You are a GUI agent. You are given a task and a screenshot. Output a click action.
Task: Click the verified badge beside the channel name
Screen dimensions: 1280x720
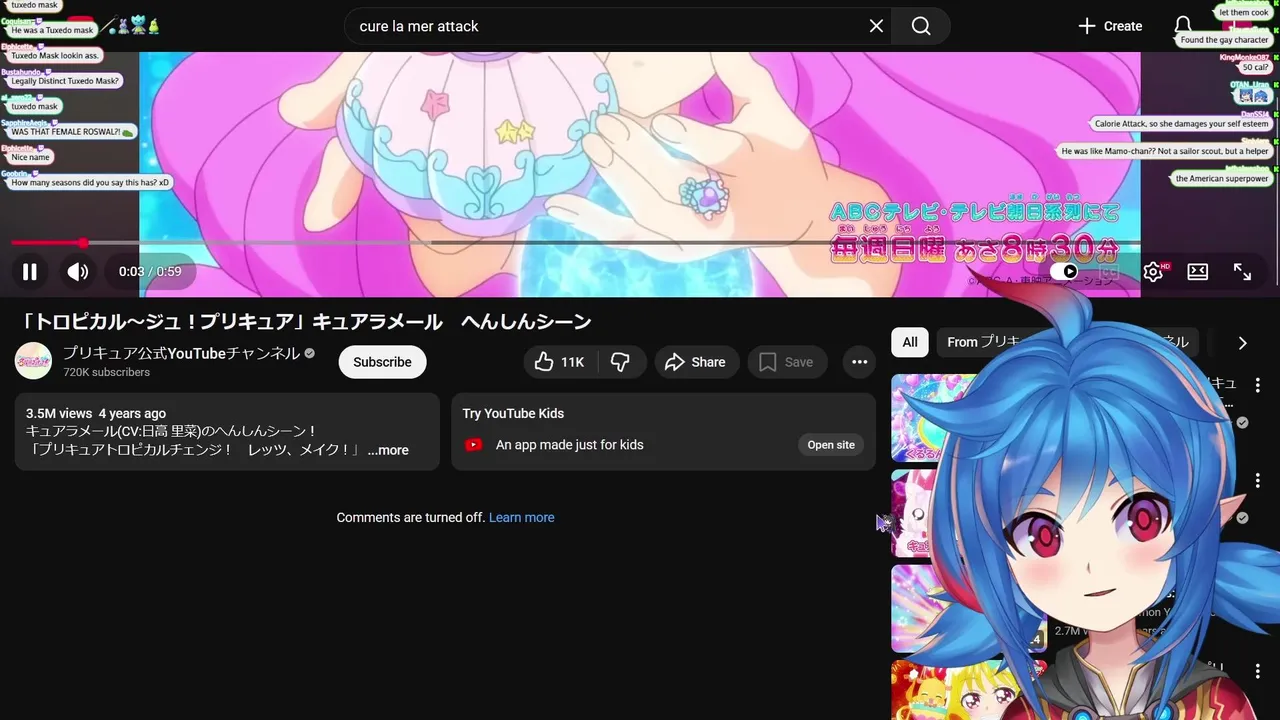(x=310, y=354)
